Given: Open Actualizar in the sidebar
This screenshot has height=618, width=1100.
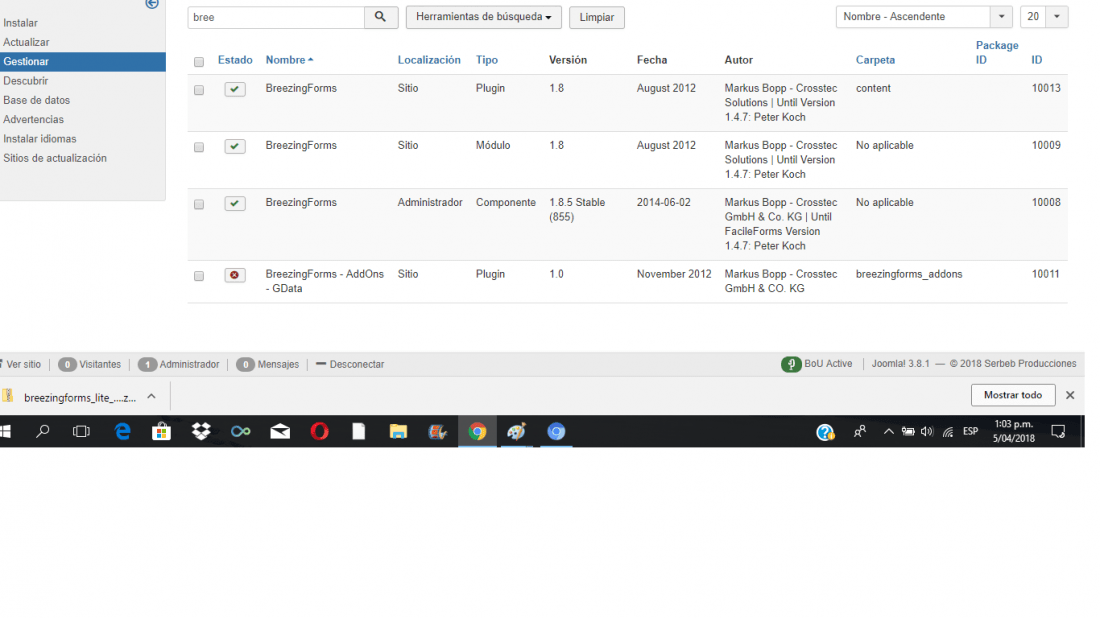Looking at the screenshot, I should point(26,42).
